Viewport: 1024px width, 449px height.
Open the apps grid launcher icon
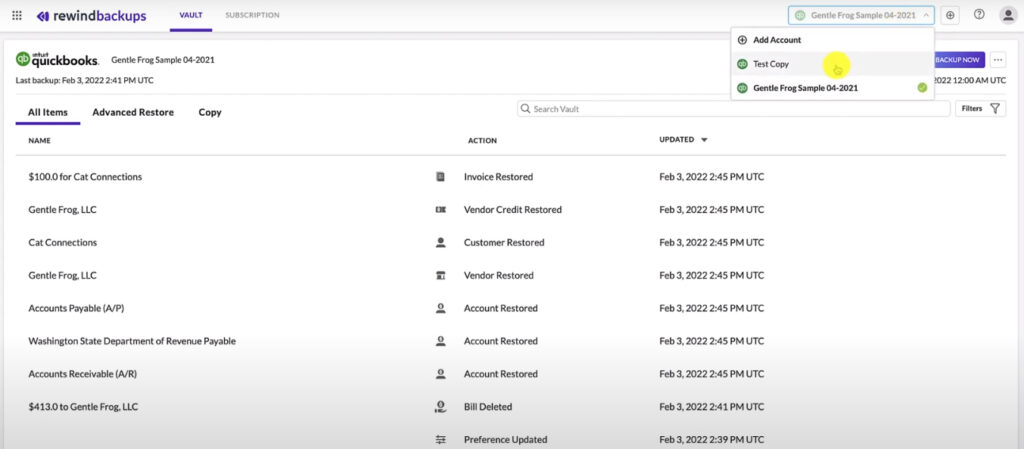(x=16, y=15)
